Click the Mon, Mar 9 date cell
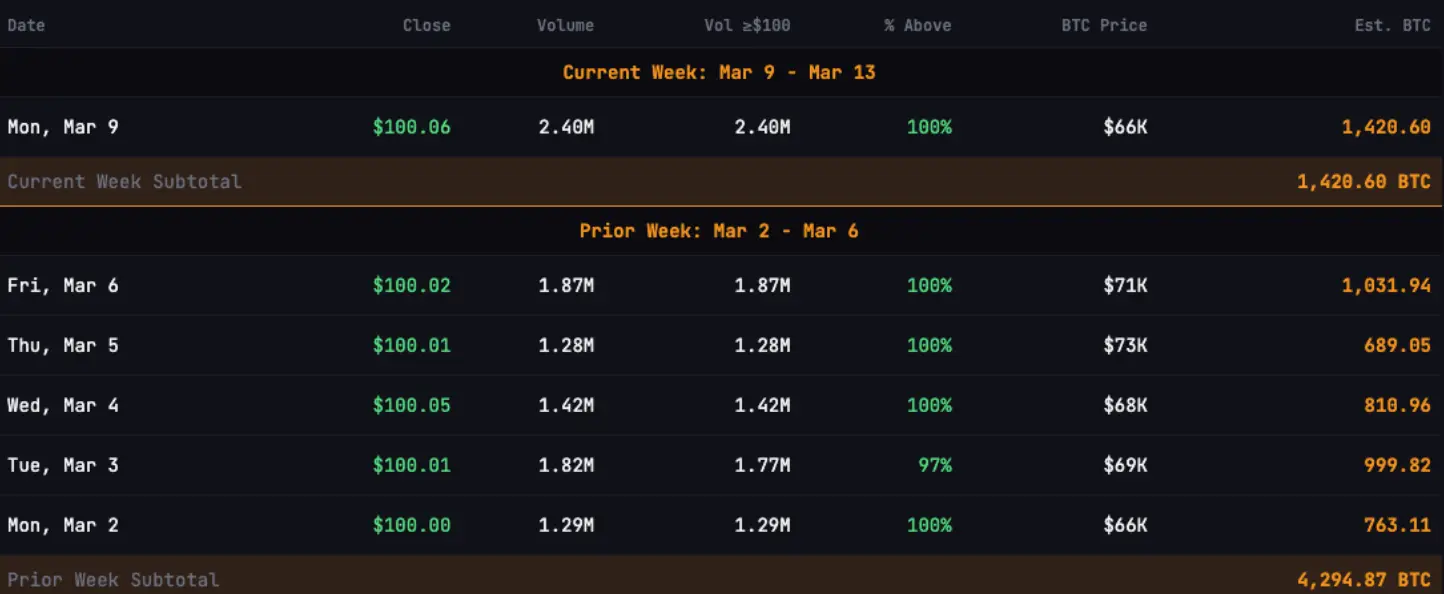The width and height of the screenshot is (1444, 594). [x=63, y=127]
